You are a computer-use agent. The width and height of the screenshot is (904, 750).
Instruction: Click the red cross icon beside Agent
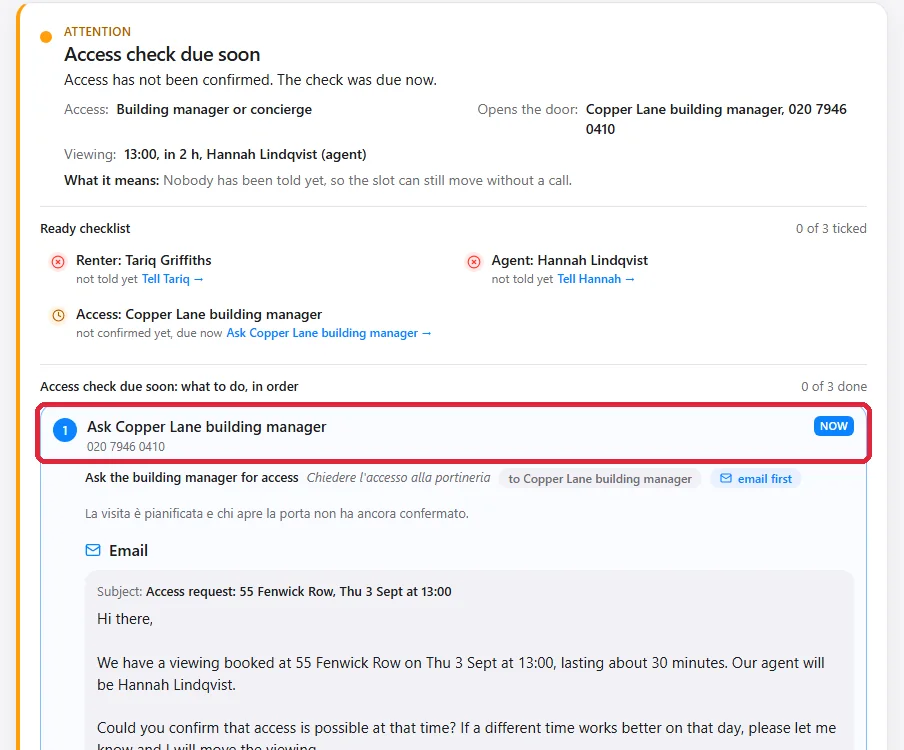[474, 262]
